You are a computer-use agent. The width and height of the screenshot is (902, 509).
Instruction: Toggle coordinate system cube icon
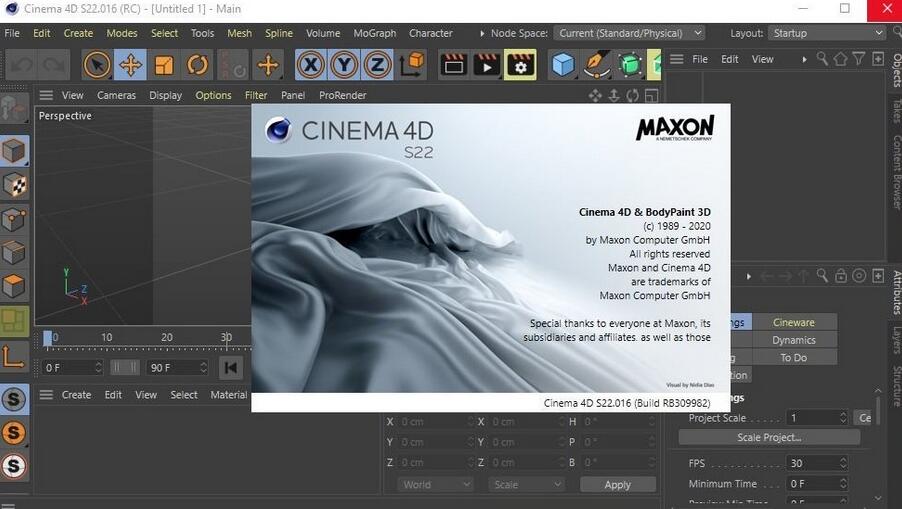412,64
